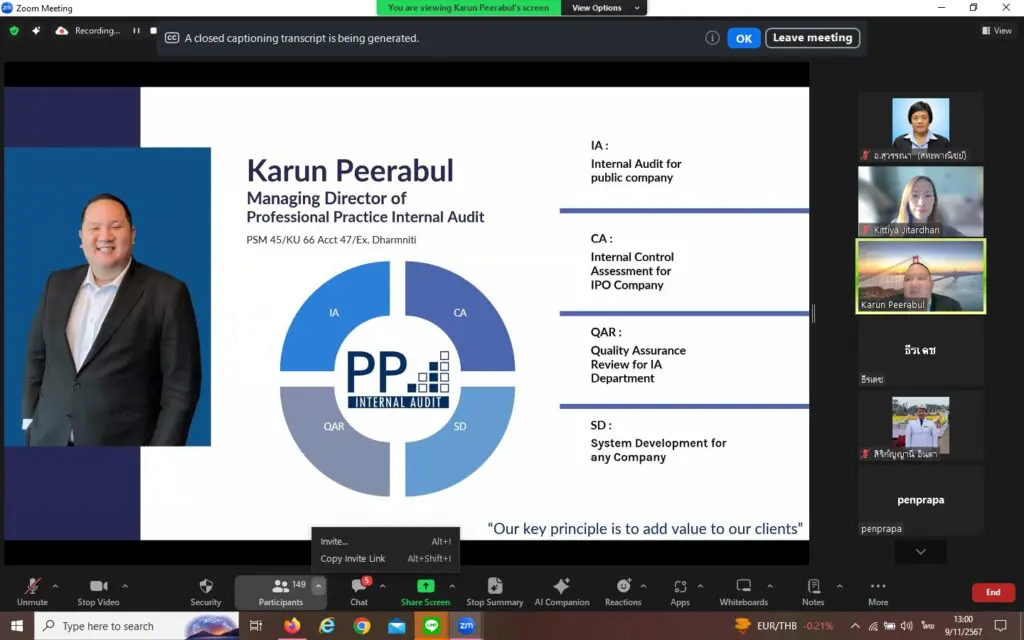The height and width of the screenshot is (640, 1024).
Task: Select Karun Peerabul's highlighted video tile
Action: coord(920,276)
